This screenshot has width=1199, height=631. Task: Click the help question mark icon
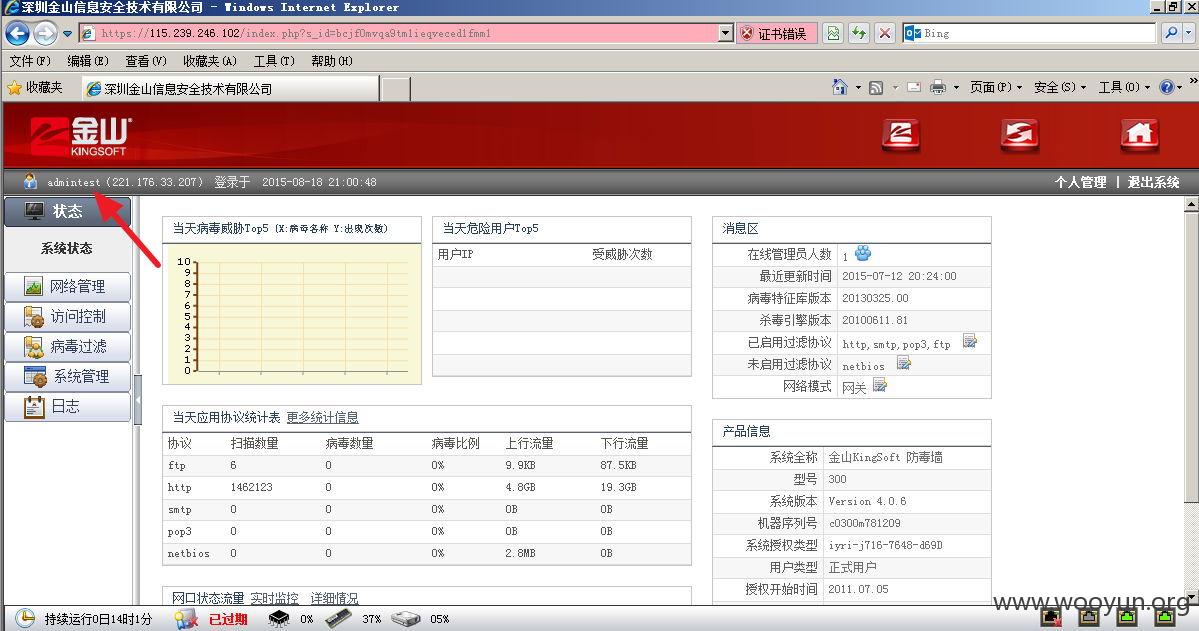tap(1166, 87)
